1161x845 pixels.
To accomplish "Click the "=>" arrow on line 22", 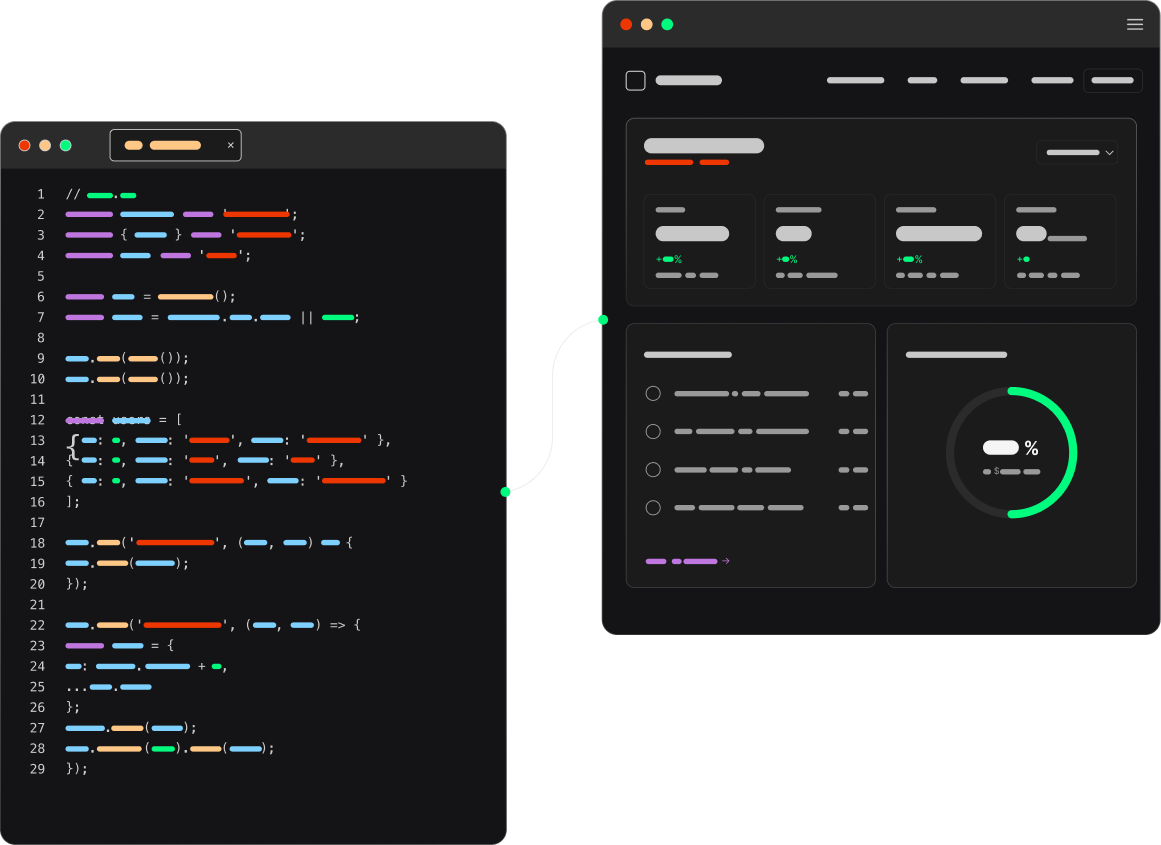I will [338, 625].
